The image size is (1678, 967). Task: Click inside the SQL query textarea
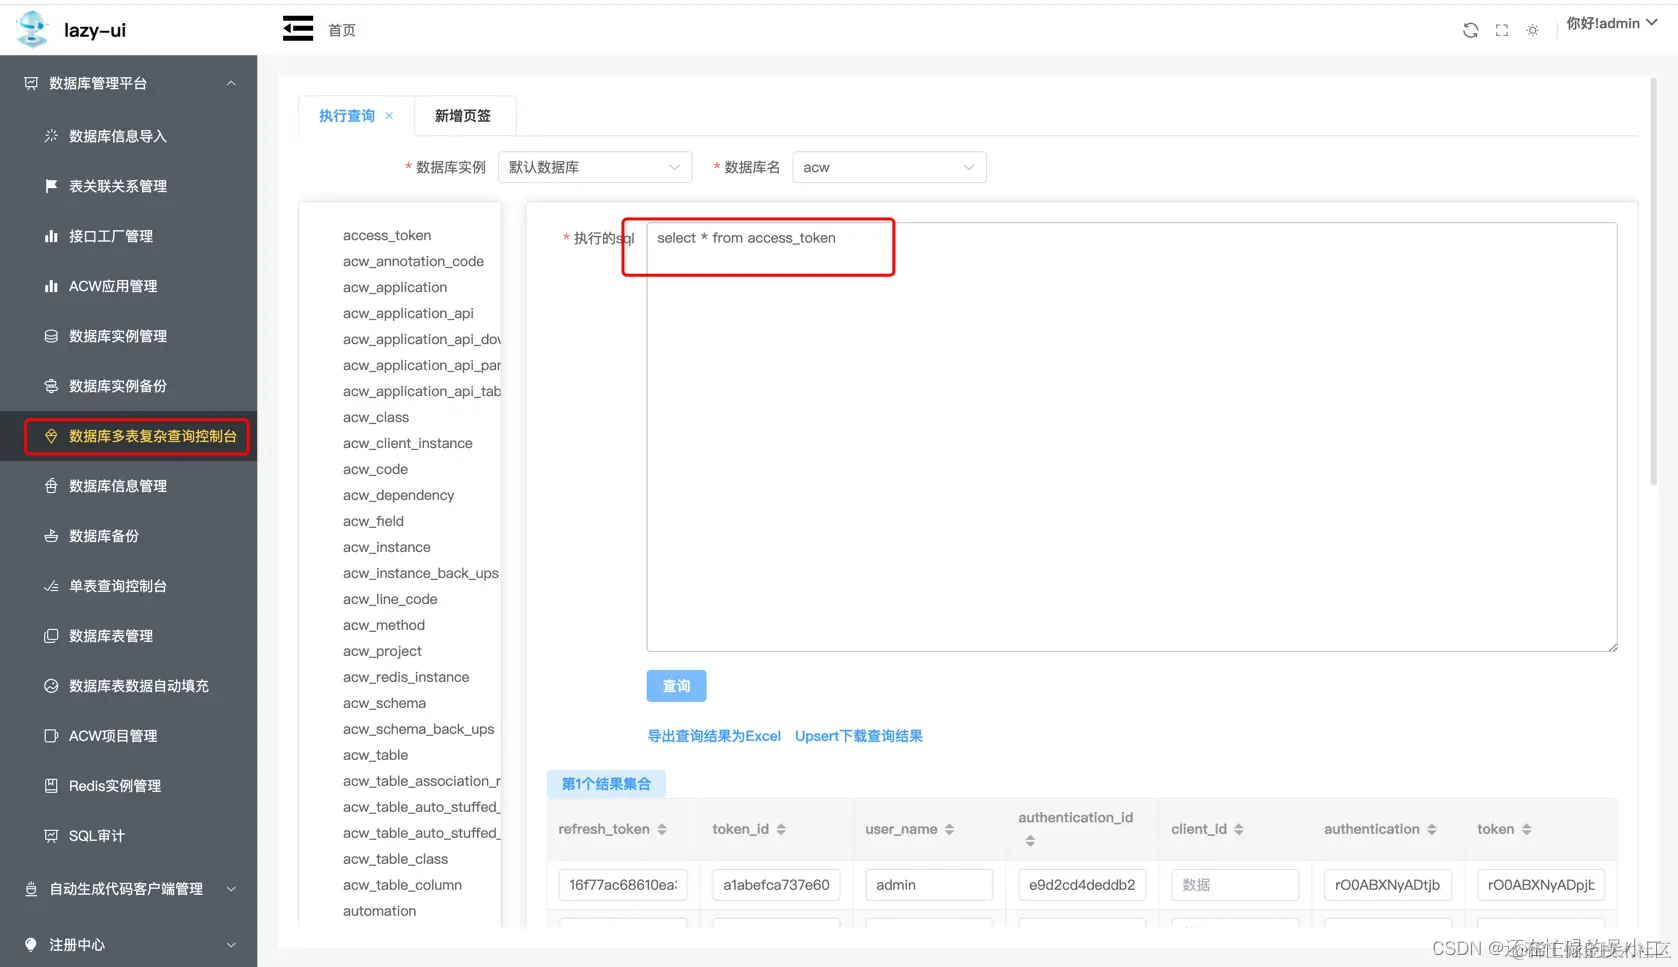tap(1131, 437)
